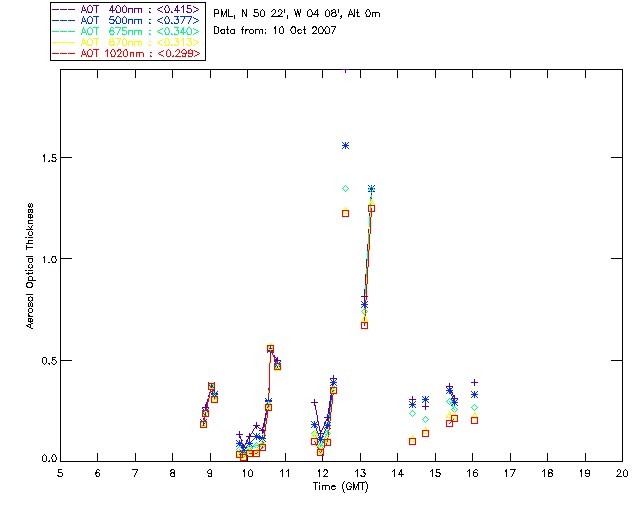Click the PML location header text

click(297, 14)
